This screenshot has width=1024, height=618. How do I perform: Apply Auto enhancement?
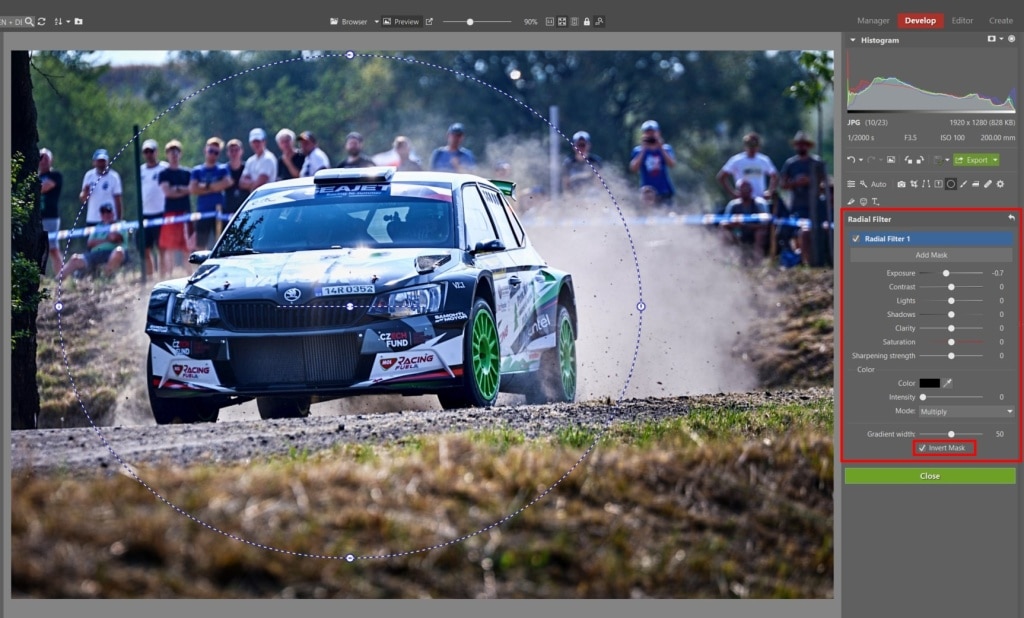(x=873, y=184)
